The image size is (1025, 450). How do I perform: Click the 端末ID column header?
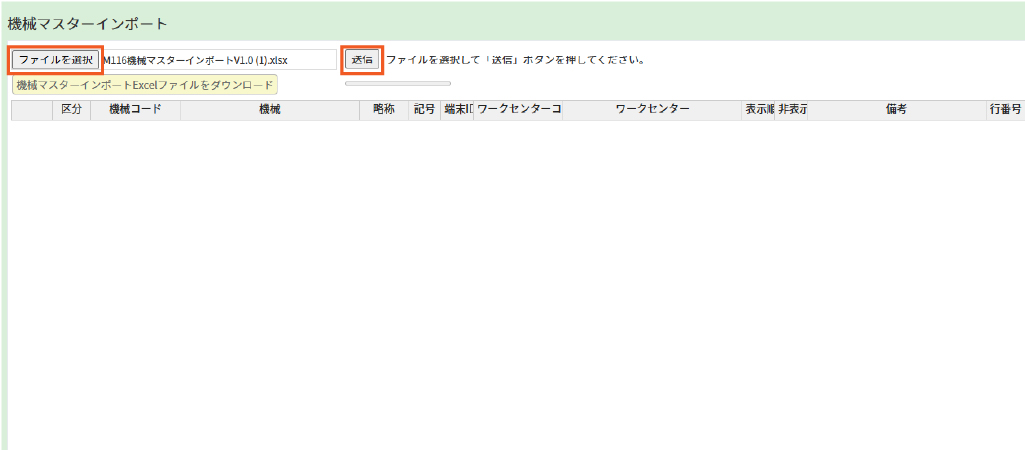click(x=456, y=110)
